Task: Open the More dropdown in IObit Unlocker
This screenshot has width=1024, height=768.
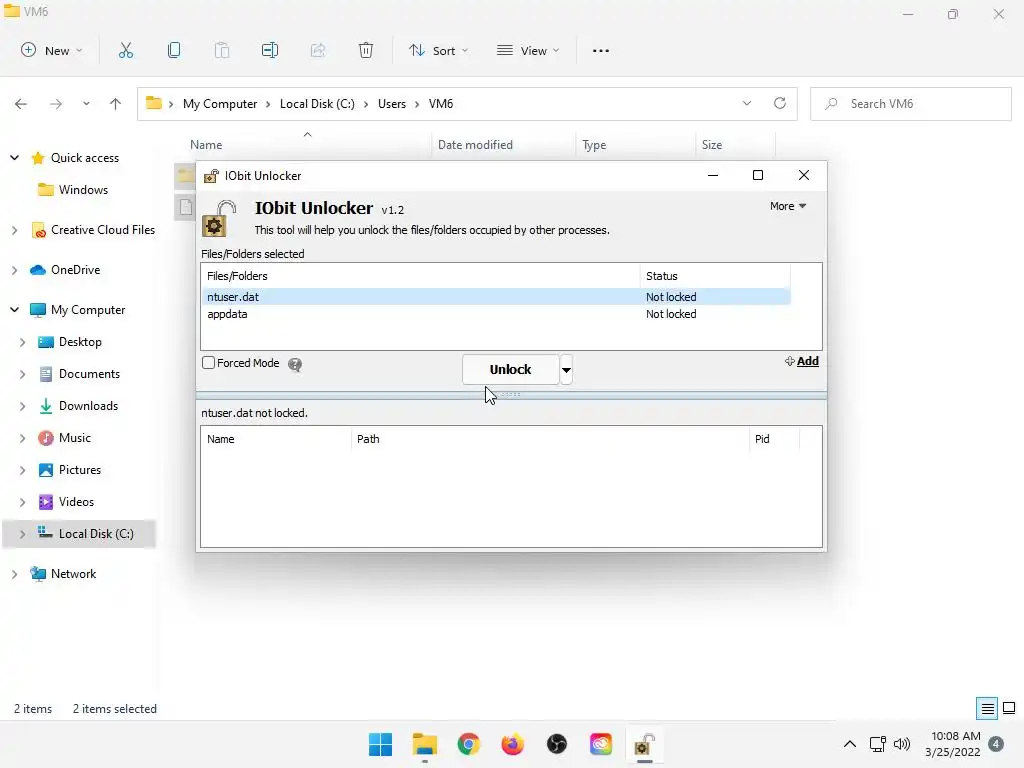Action: (788, 206)
